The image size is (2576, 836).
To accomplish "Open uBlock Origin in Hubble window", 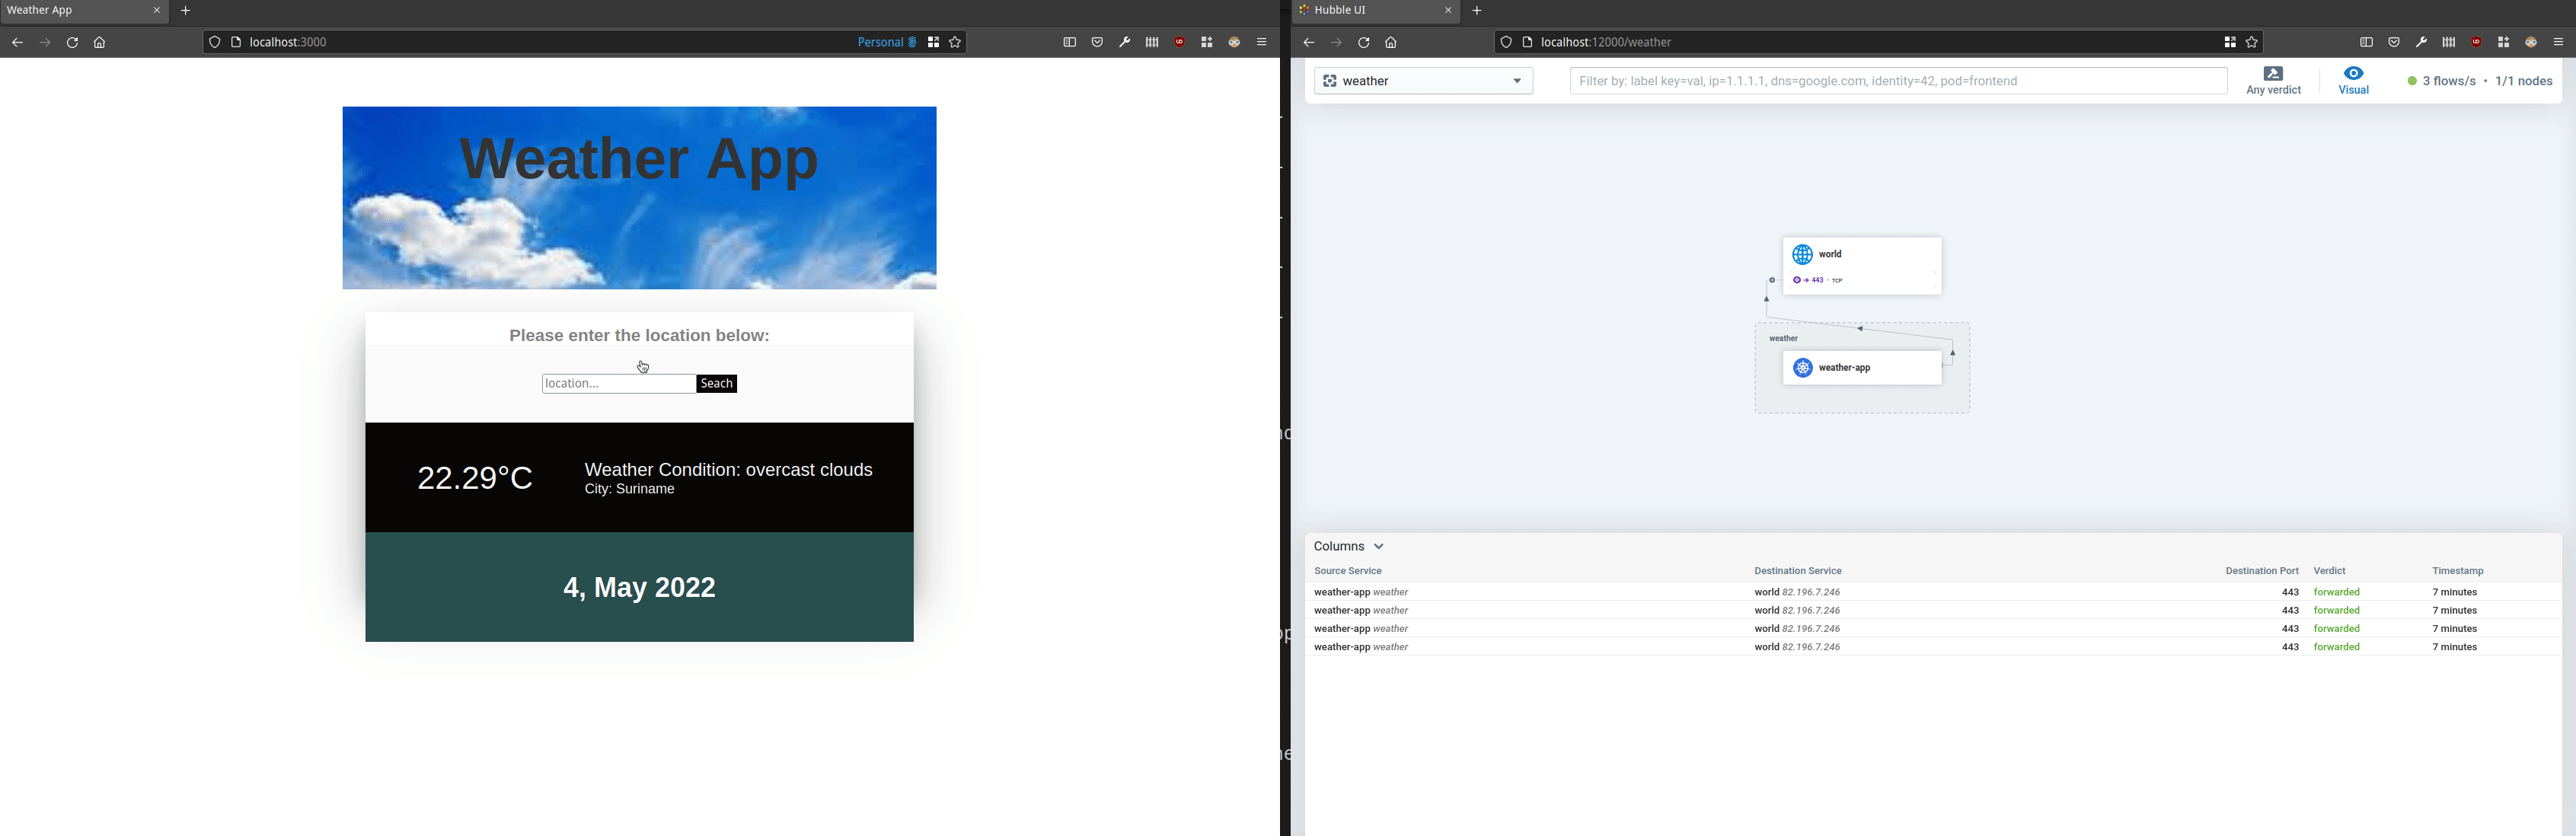I will 2476,43.
